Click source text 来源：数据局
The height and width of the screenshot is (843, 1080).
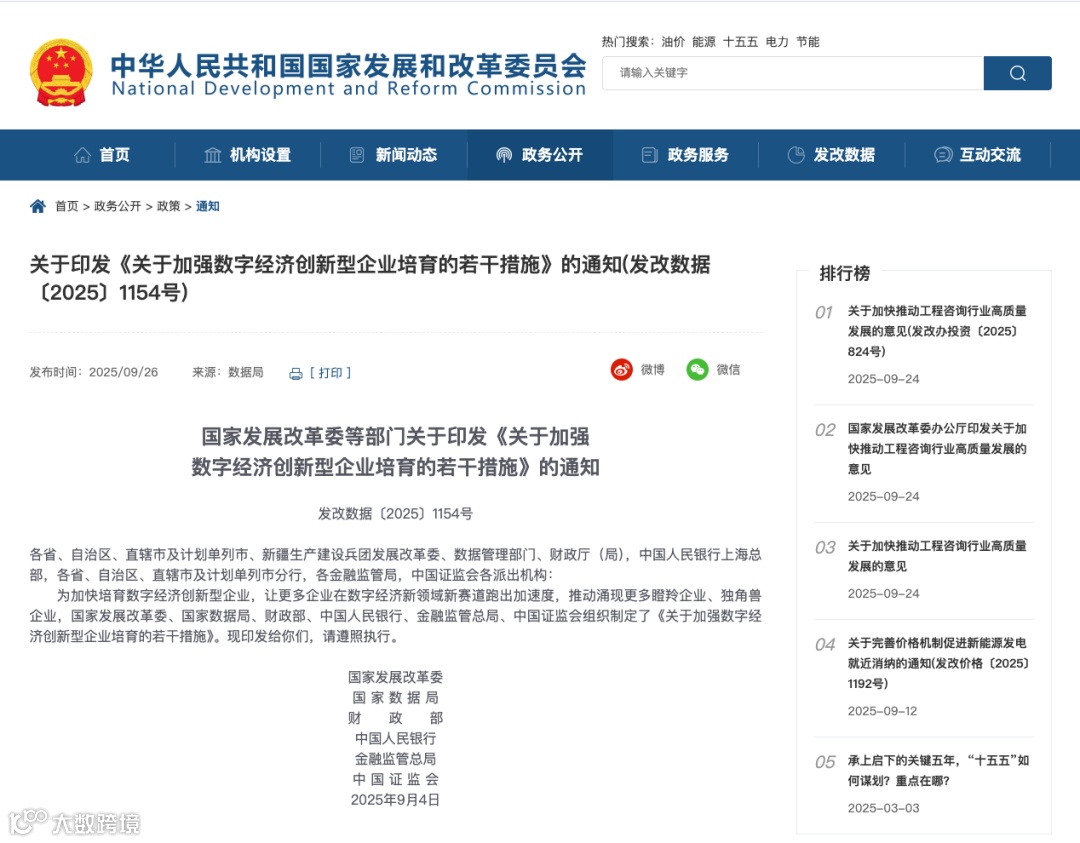pyautogui.click(x=227, y=373)
